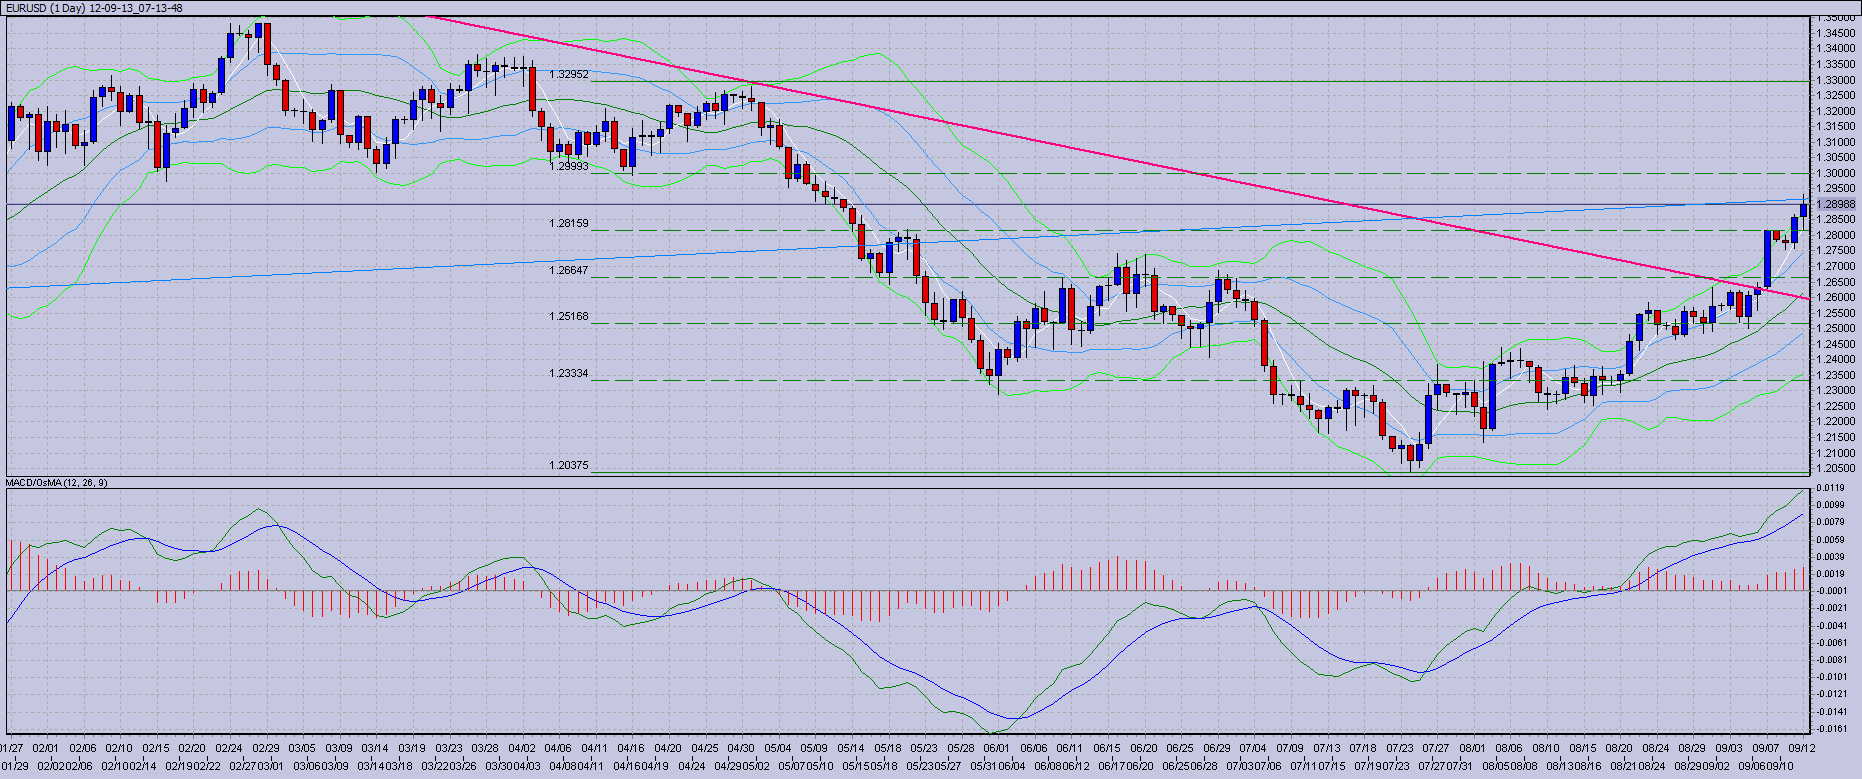Viewport: 1862px width, 779px height.
Task: Click the current price tag 1.28988
Action: [1836, 204]
